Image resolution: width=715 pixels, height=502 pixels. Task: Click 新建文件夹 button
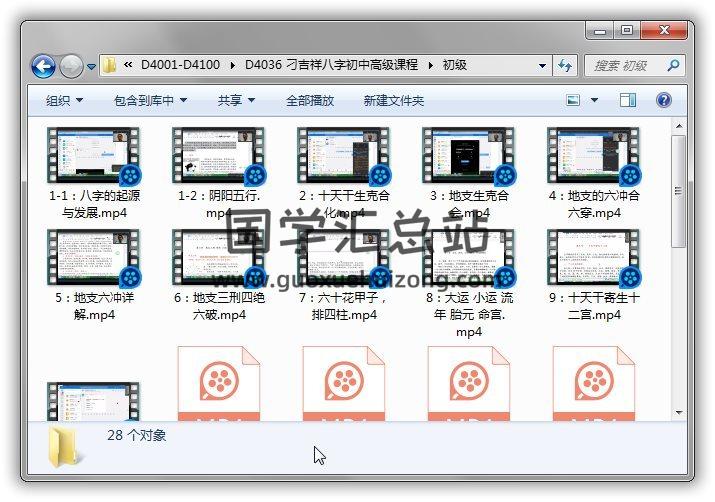coord(394,100)
